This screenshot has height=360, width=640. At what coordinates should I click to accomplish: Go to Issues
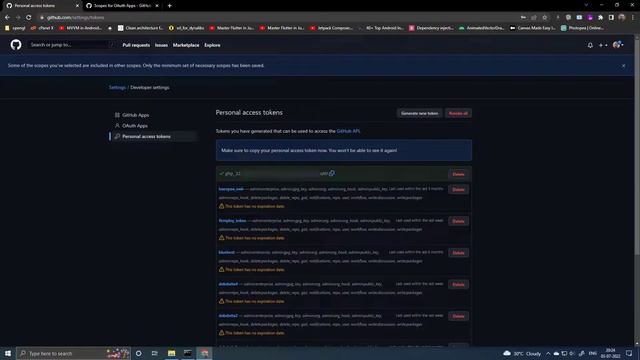(x=161, y=45)
